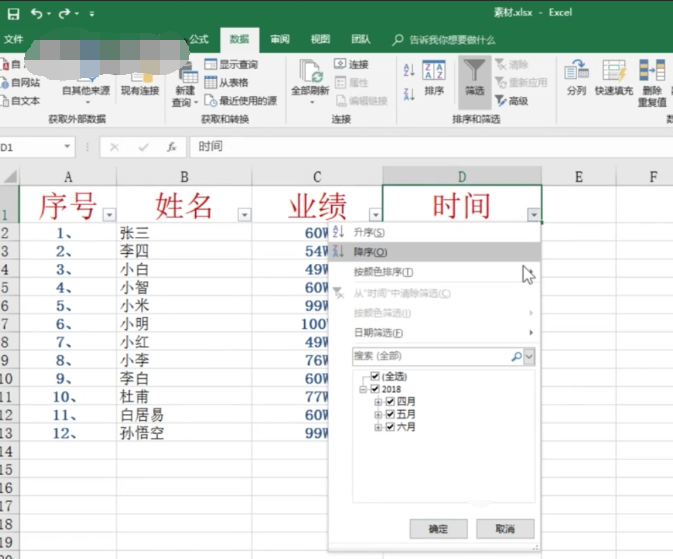Select Sort Descending (降序) menu item
This screenshot has height=559, width=673.
coord(370,251)
